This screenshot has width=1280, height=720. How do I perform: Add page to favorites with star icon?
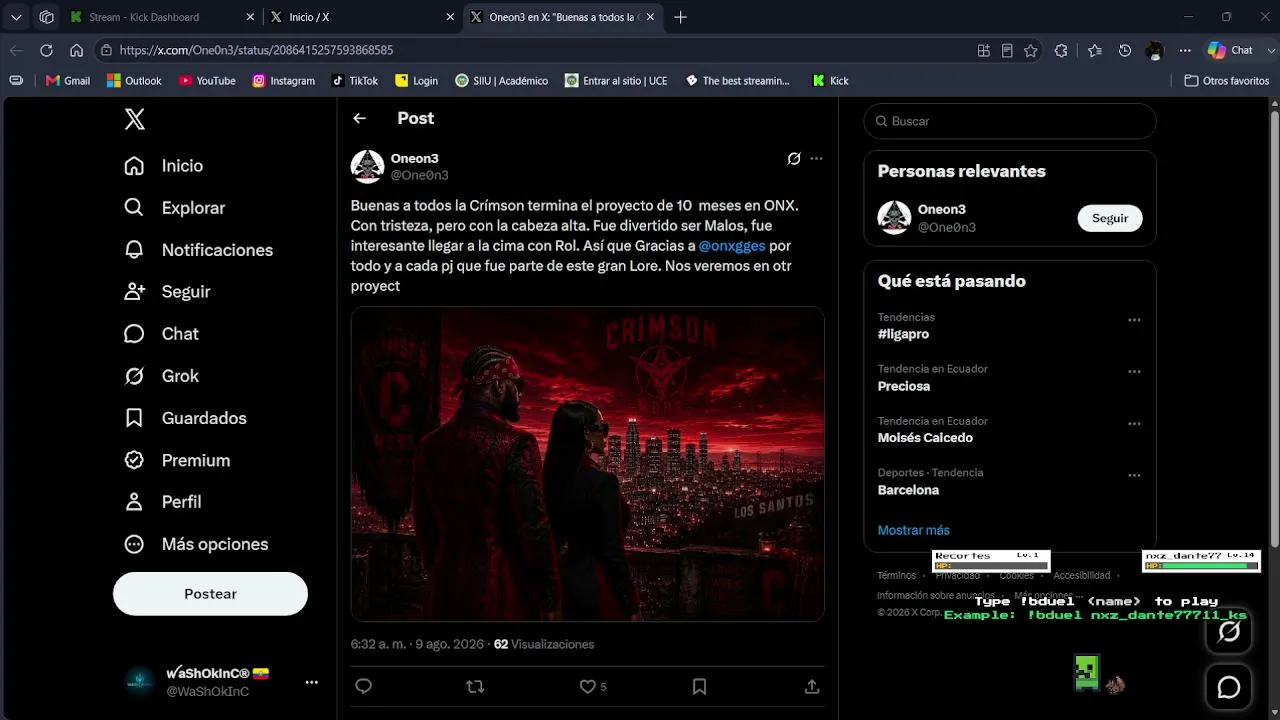[x=1031, y=50]
